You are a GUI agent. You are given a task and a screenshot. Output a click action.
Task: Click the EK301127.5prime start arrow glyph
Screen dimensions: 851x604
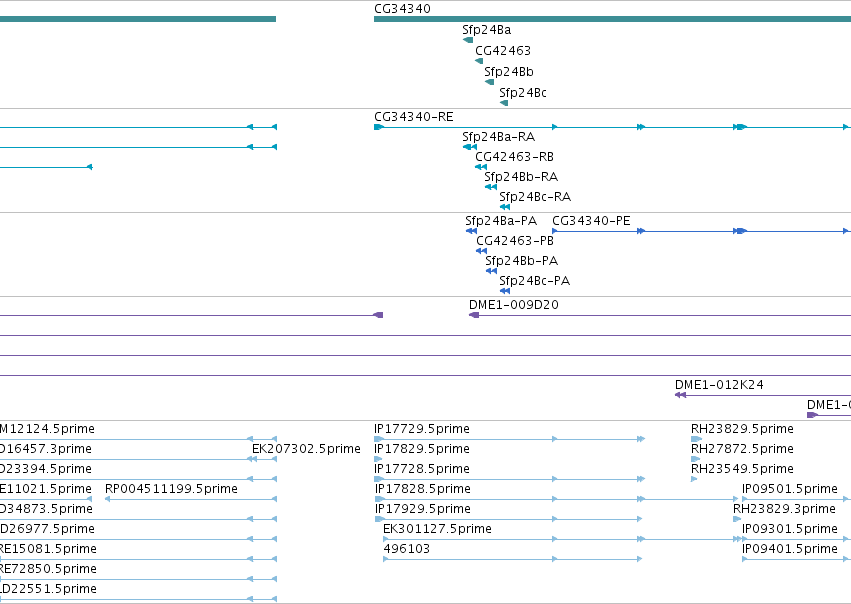pos(386,539)
